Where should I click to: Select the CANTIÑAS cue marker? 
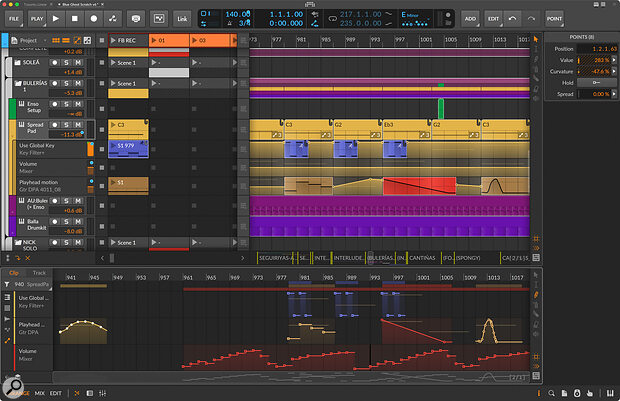pos(422,258)
